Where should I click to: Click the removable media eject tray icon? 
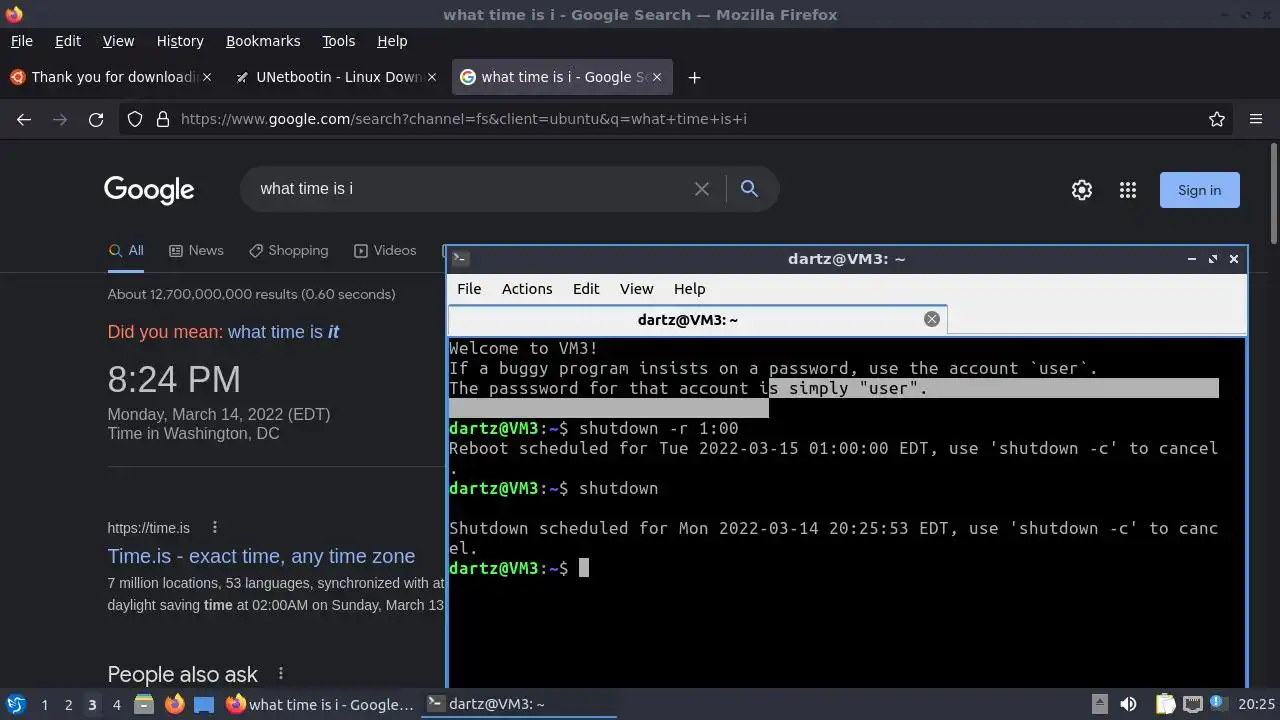(x=1099, y=704)
